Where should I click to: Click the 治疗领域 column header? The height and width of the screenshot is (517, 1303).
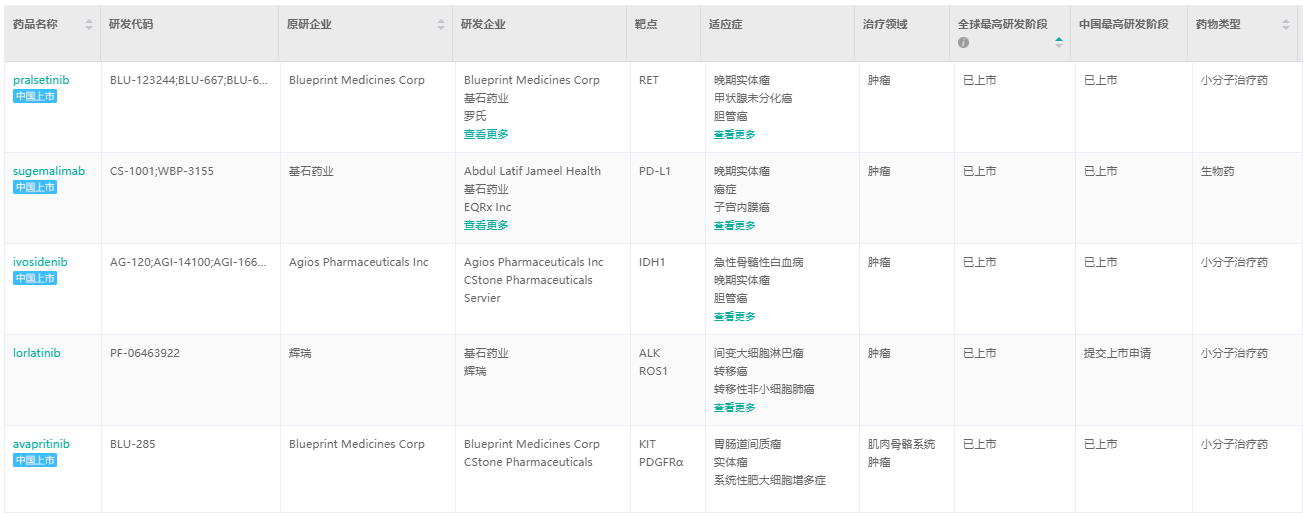pyautogui.click(x=885, y=25)
